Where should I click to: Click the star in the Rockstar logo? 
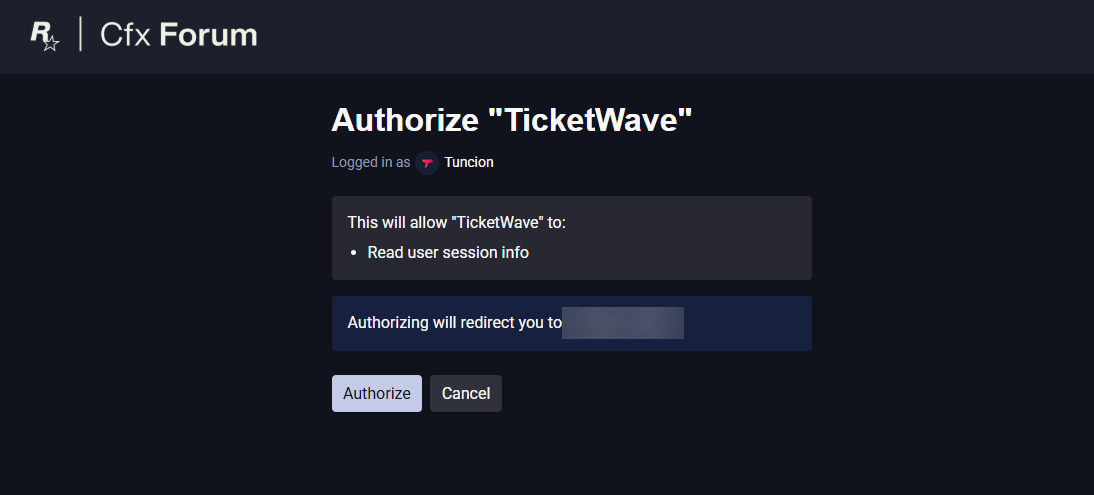coord(52,44)
